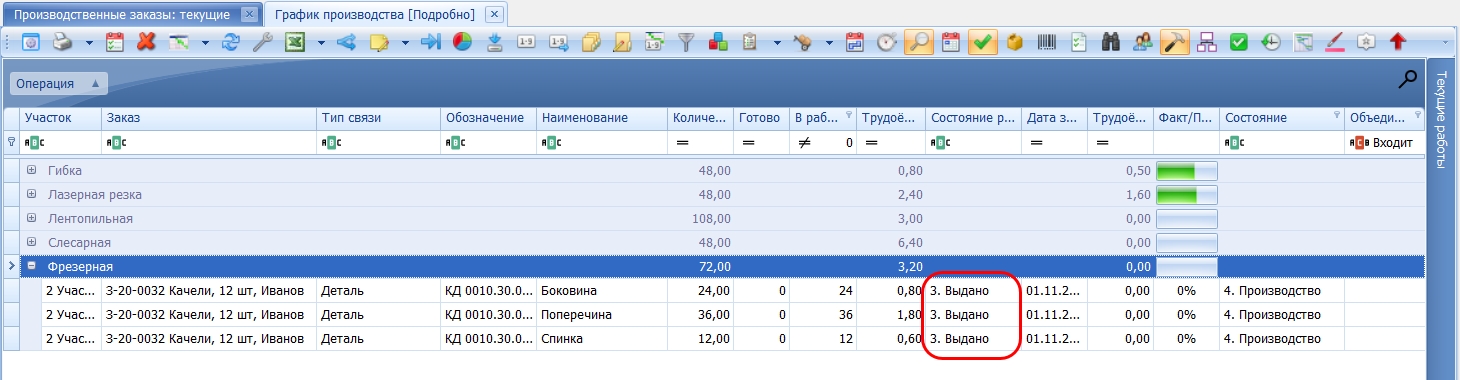This screenshot has width=1460, height=380.
Task: Close the График производства tab
Action: (493, 15)
